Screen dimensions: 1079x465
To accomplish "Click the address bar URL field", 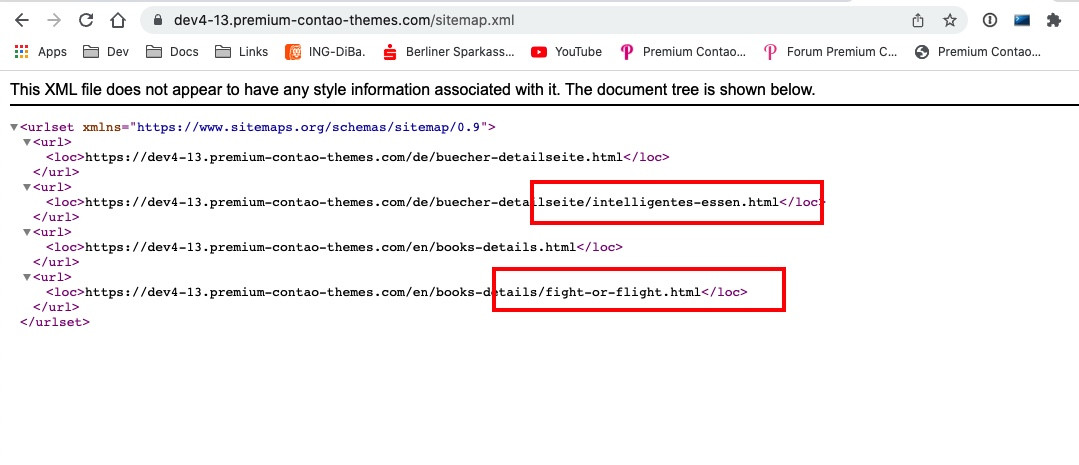I will (500, 20).
